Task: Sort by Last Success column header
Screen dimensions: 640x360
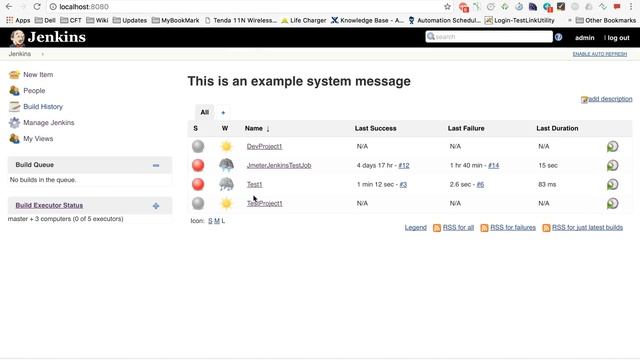Action: point(376,128)
